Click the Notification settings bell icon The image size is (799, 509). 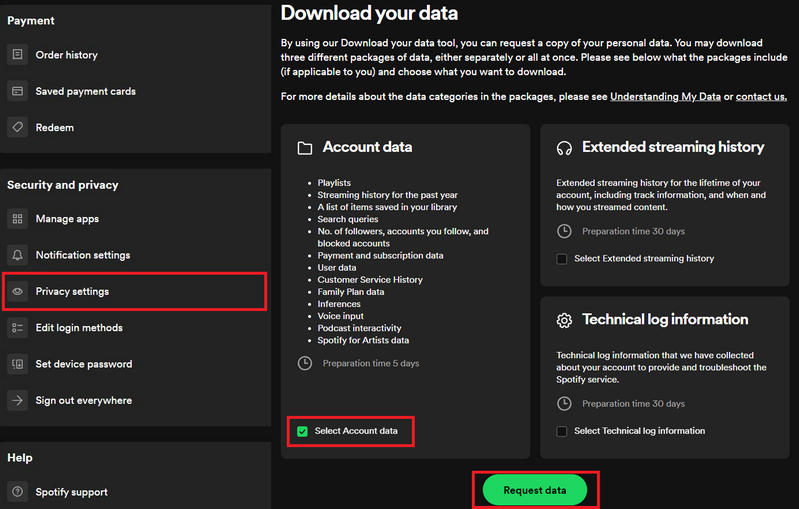[17, 255]
